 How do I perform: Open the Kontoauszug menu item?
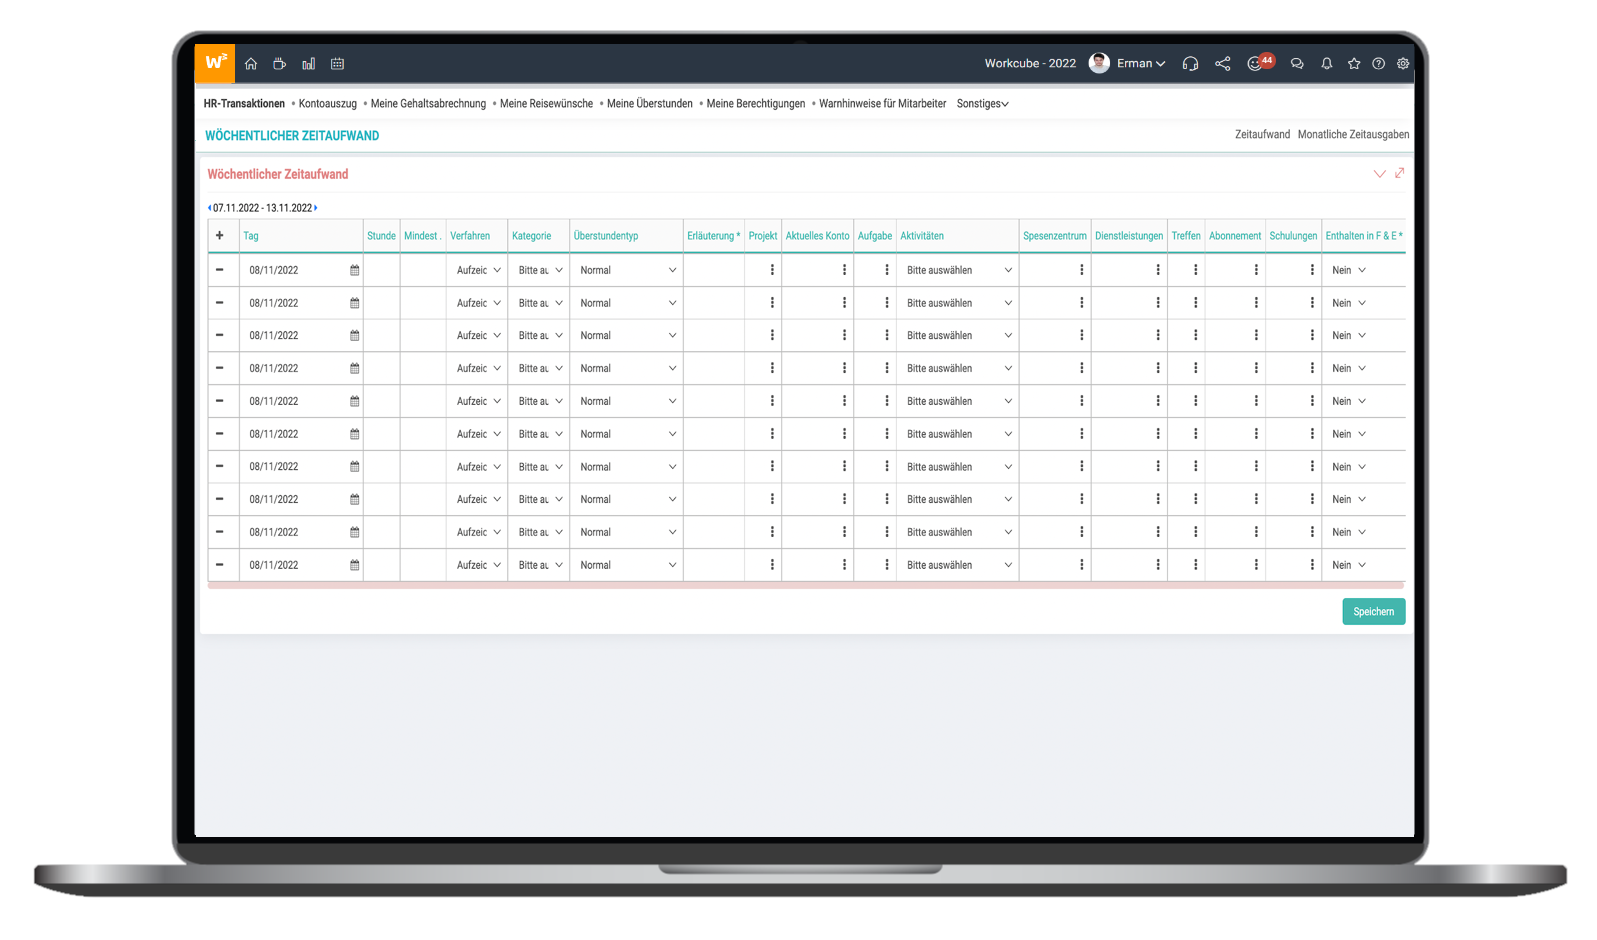(x=328, y=104)
